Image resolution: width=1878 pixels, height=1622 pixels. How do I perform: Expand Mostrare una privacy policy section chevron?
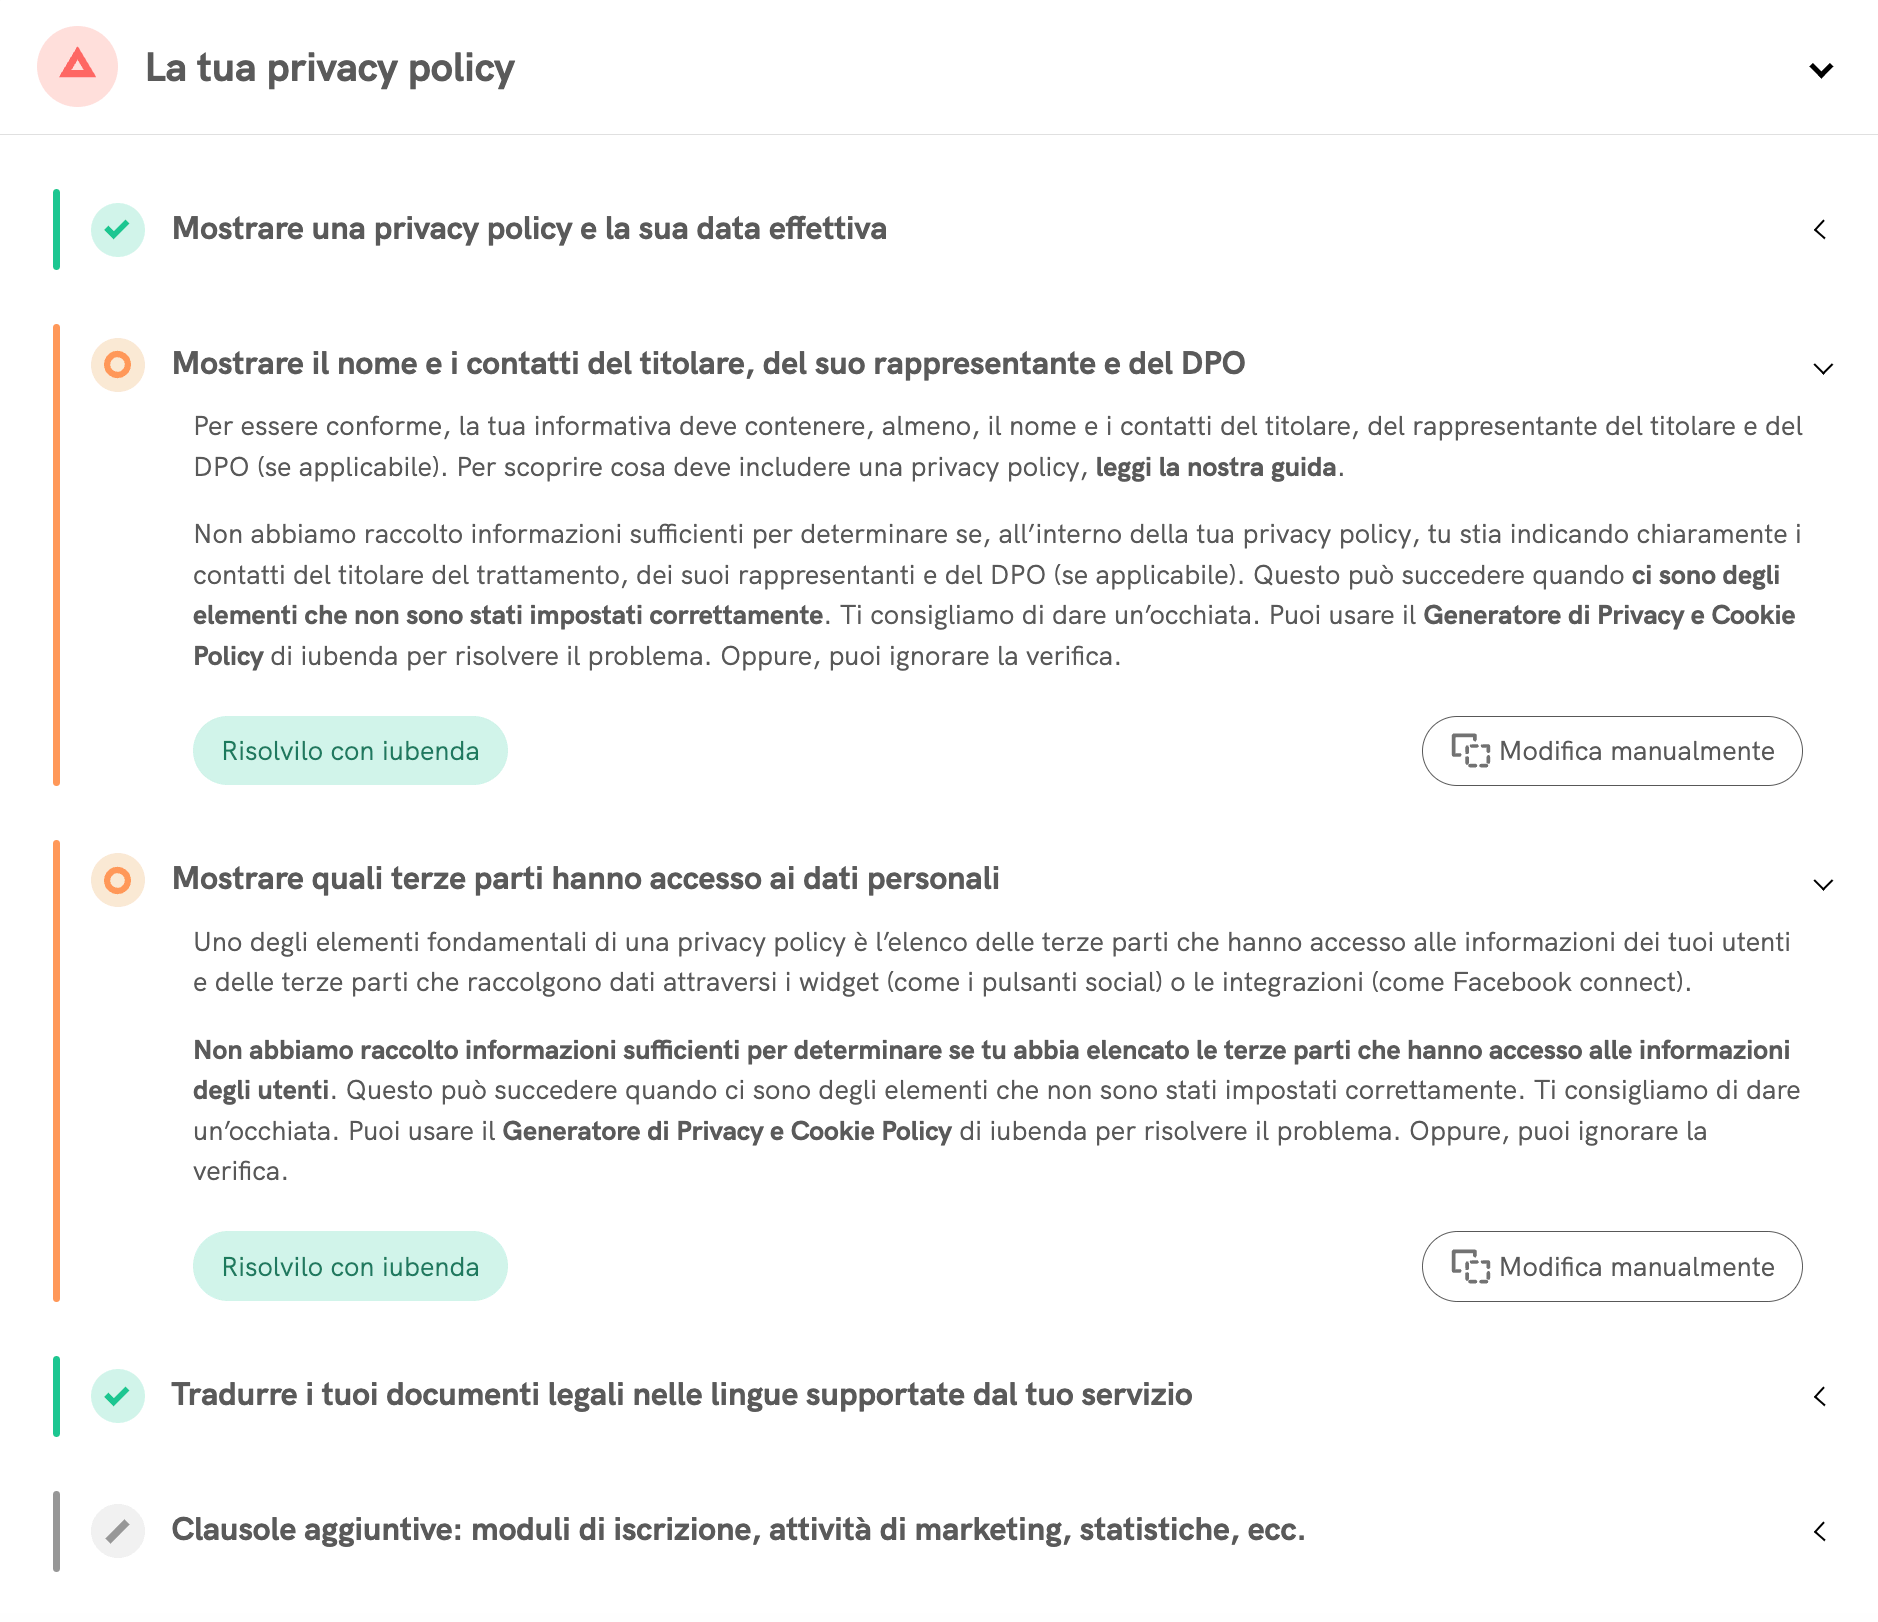1820,230
